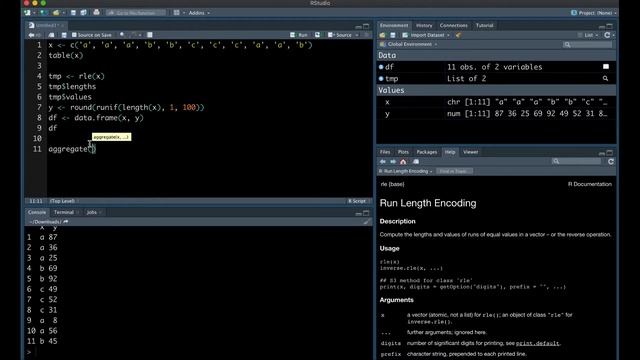The height and width of the screenshot is (360, 640).
Task: Open the R Script file type dropdown
Action: tap(358, 201)
